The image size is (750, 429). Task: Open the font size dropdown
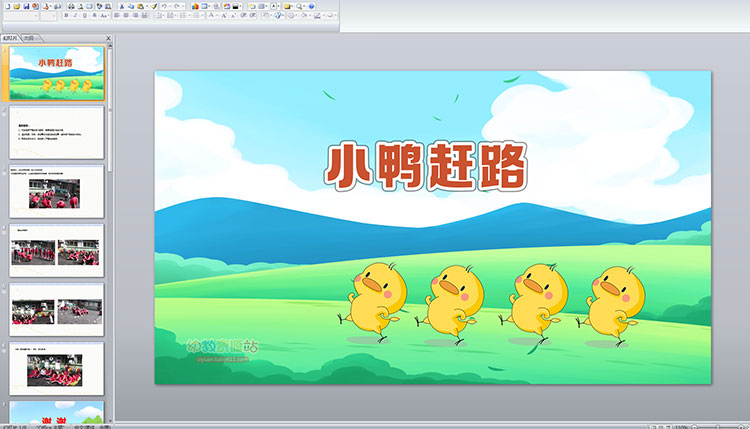pyautogui.click(x=54, y=16)
